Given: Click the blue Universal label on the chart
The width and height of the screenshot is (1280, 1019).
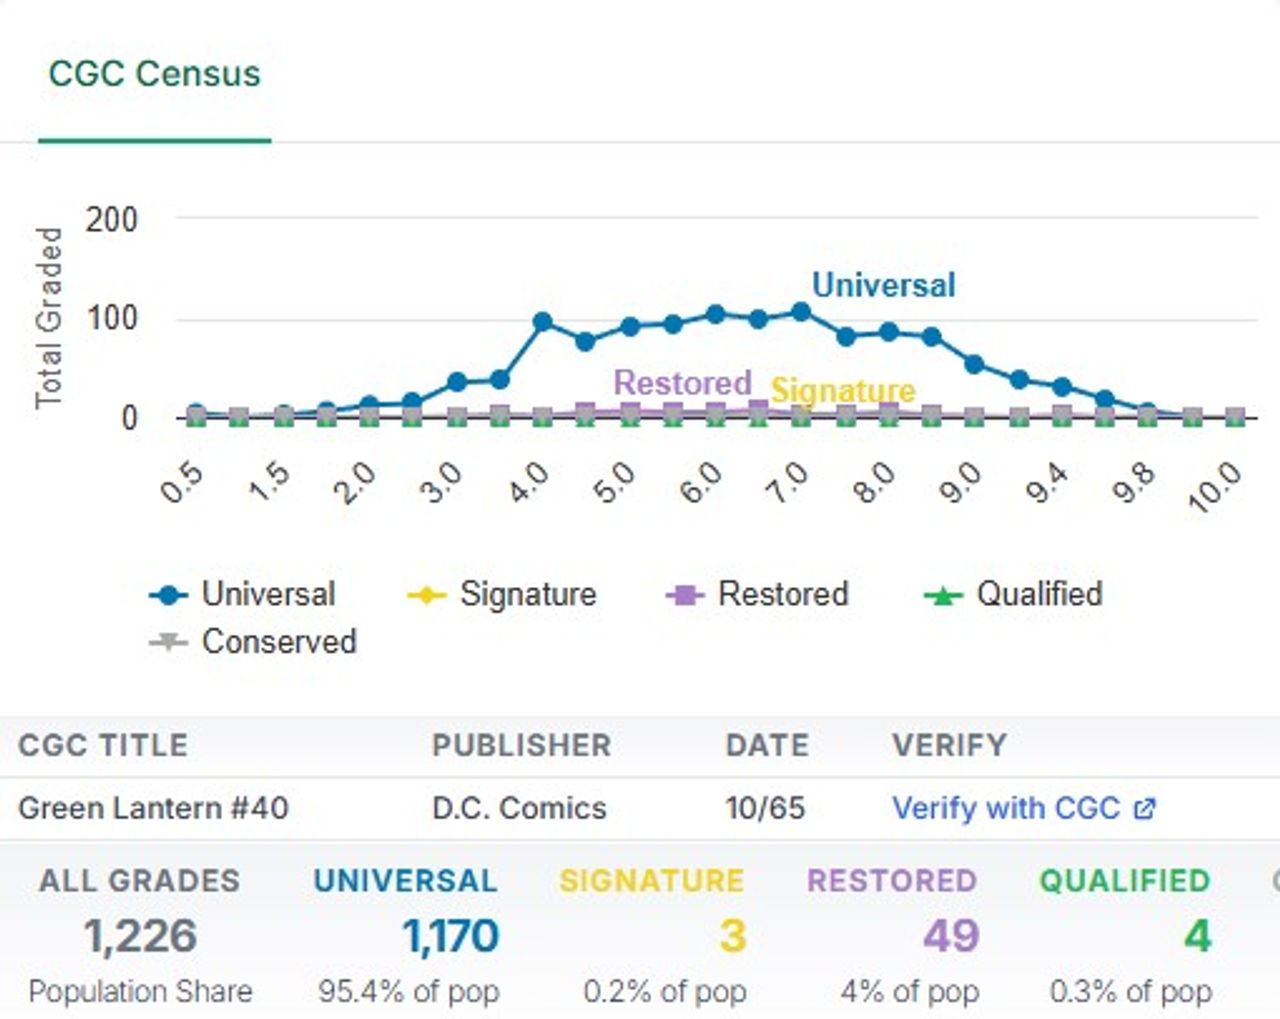Looking at the screenshot, I should [x=884, y=285].
